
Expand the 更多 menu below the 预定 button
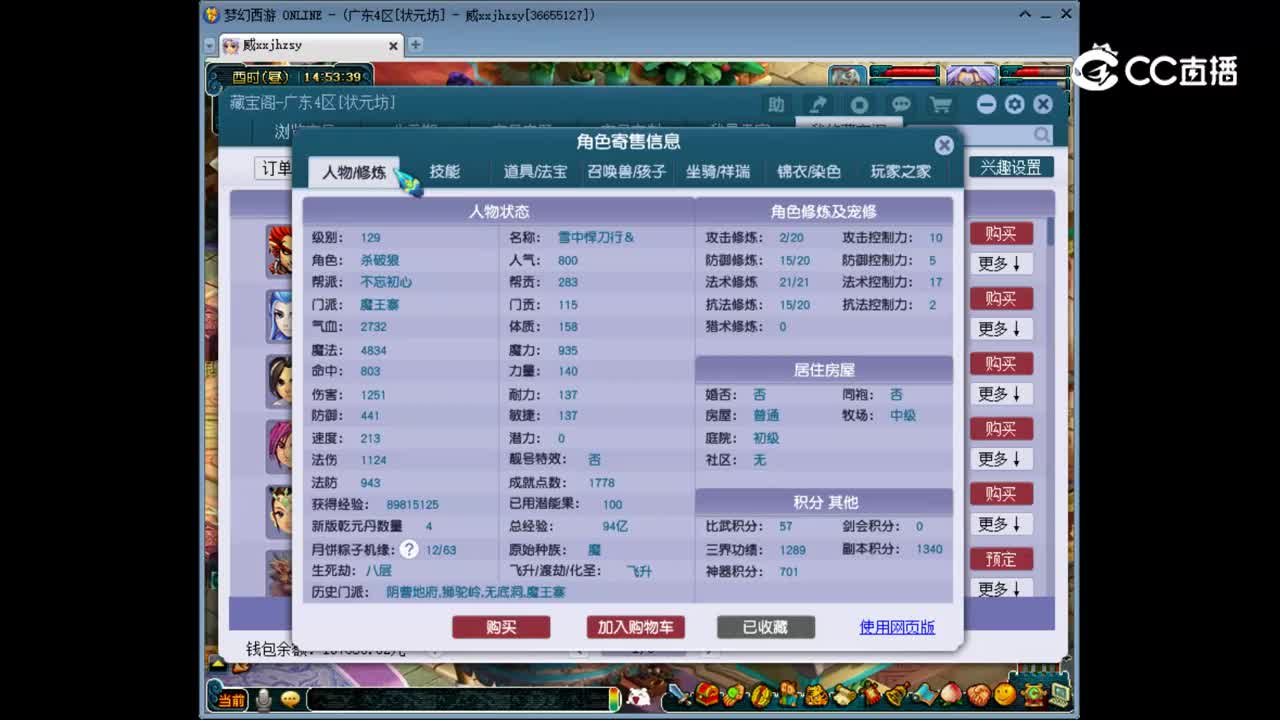point(1001,589)
